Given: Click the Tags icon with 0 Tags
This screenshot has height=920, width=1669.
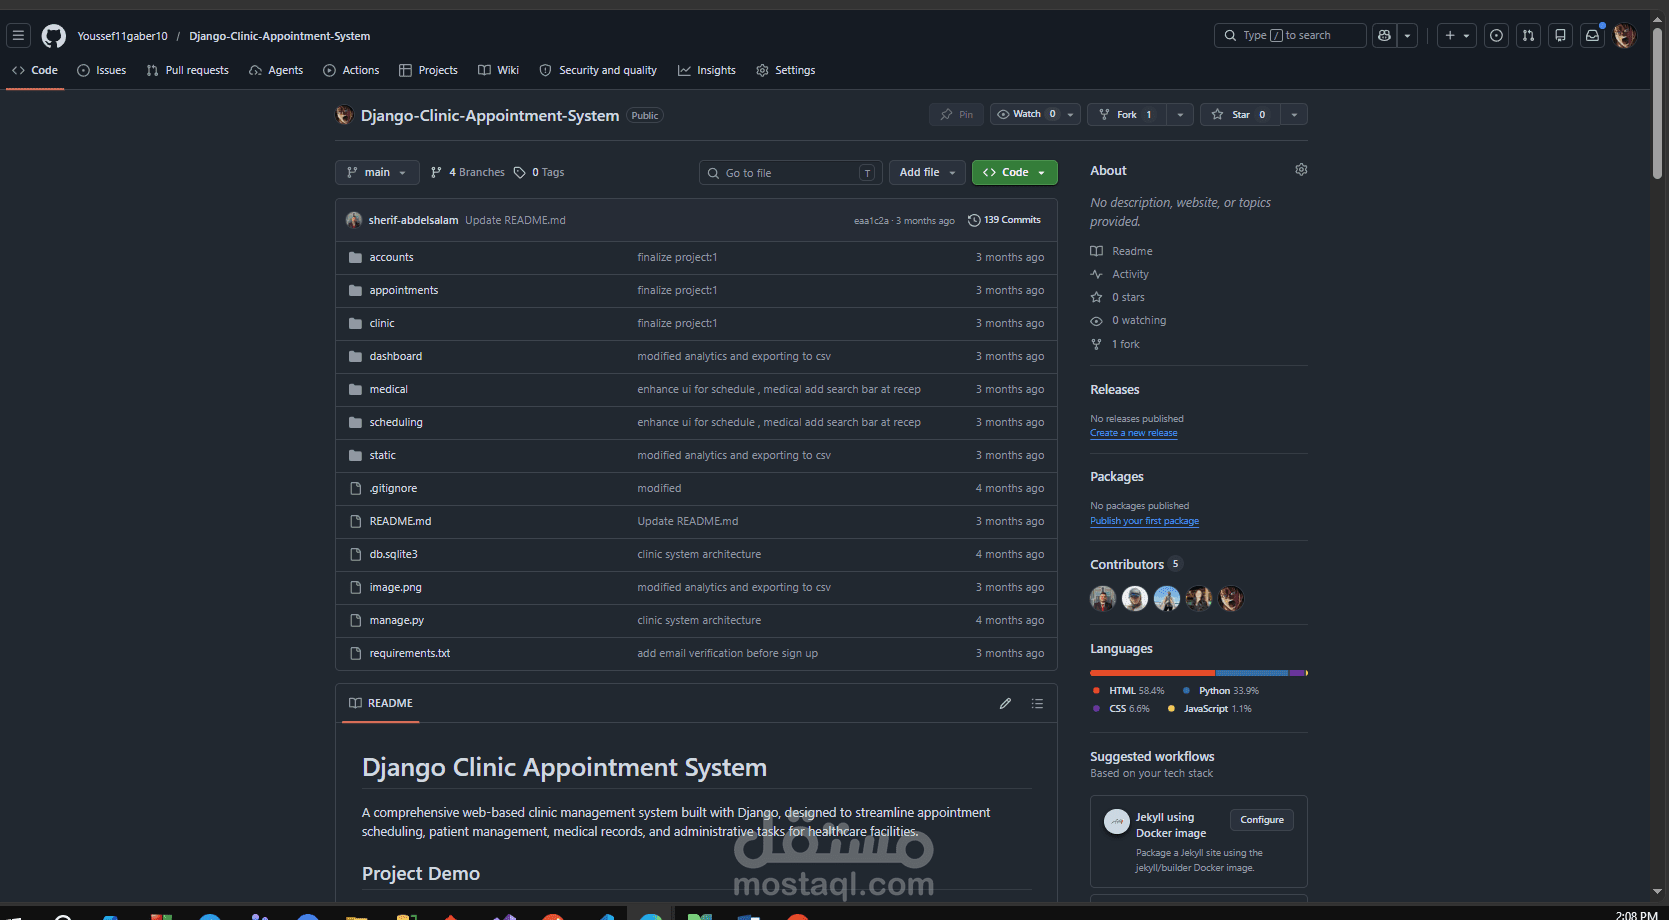Looking at the screenshot, I should pos(520,172).
